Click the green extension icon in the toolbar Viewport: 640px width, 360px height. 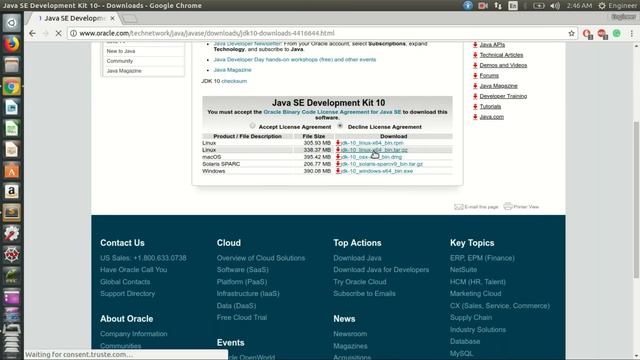(617, 33)
